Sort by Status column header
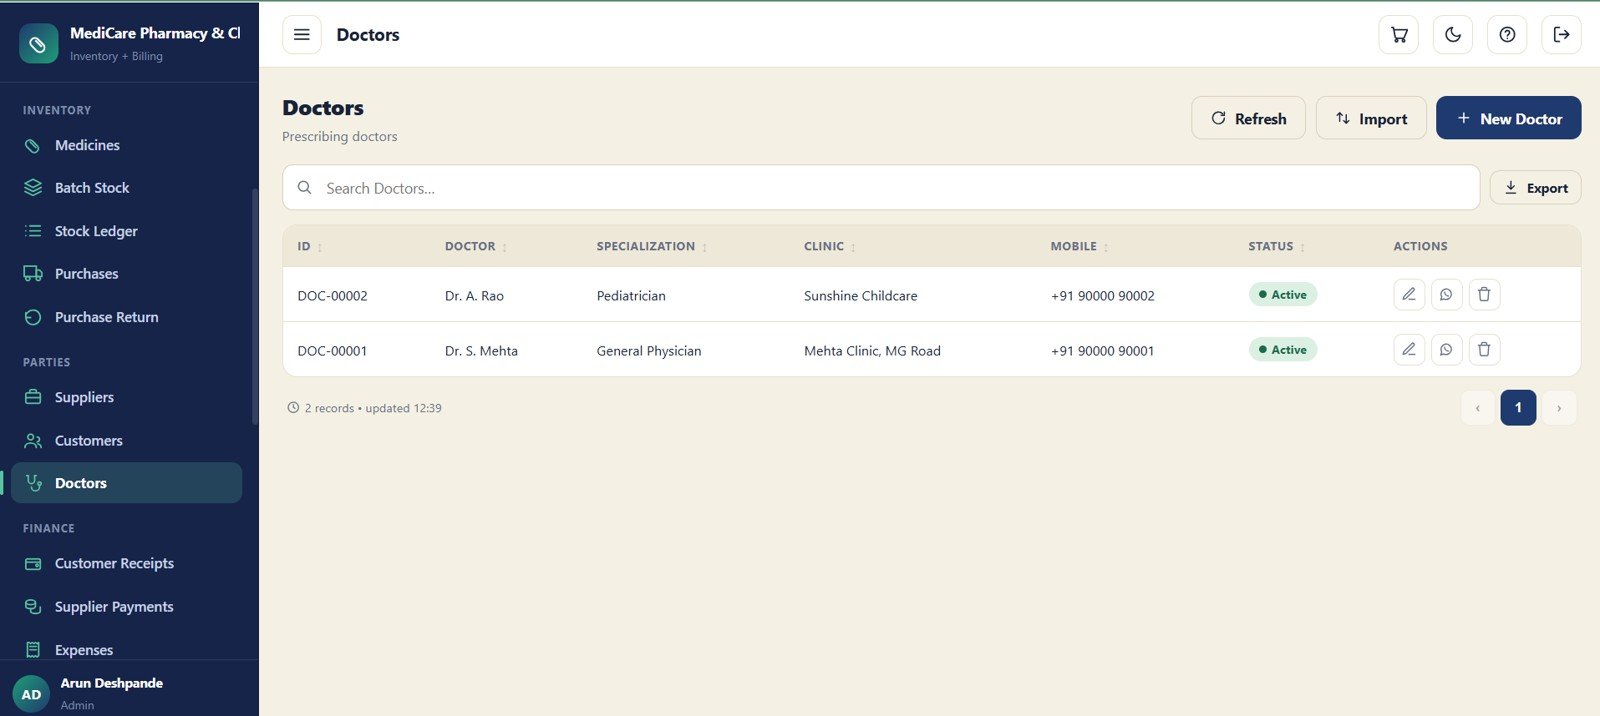 [x=1276, y=246]
